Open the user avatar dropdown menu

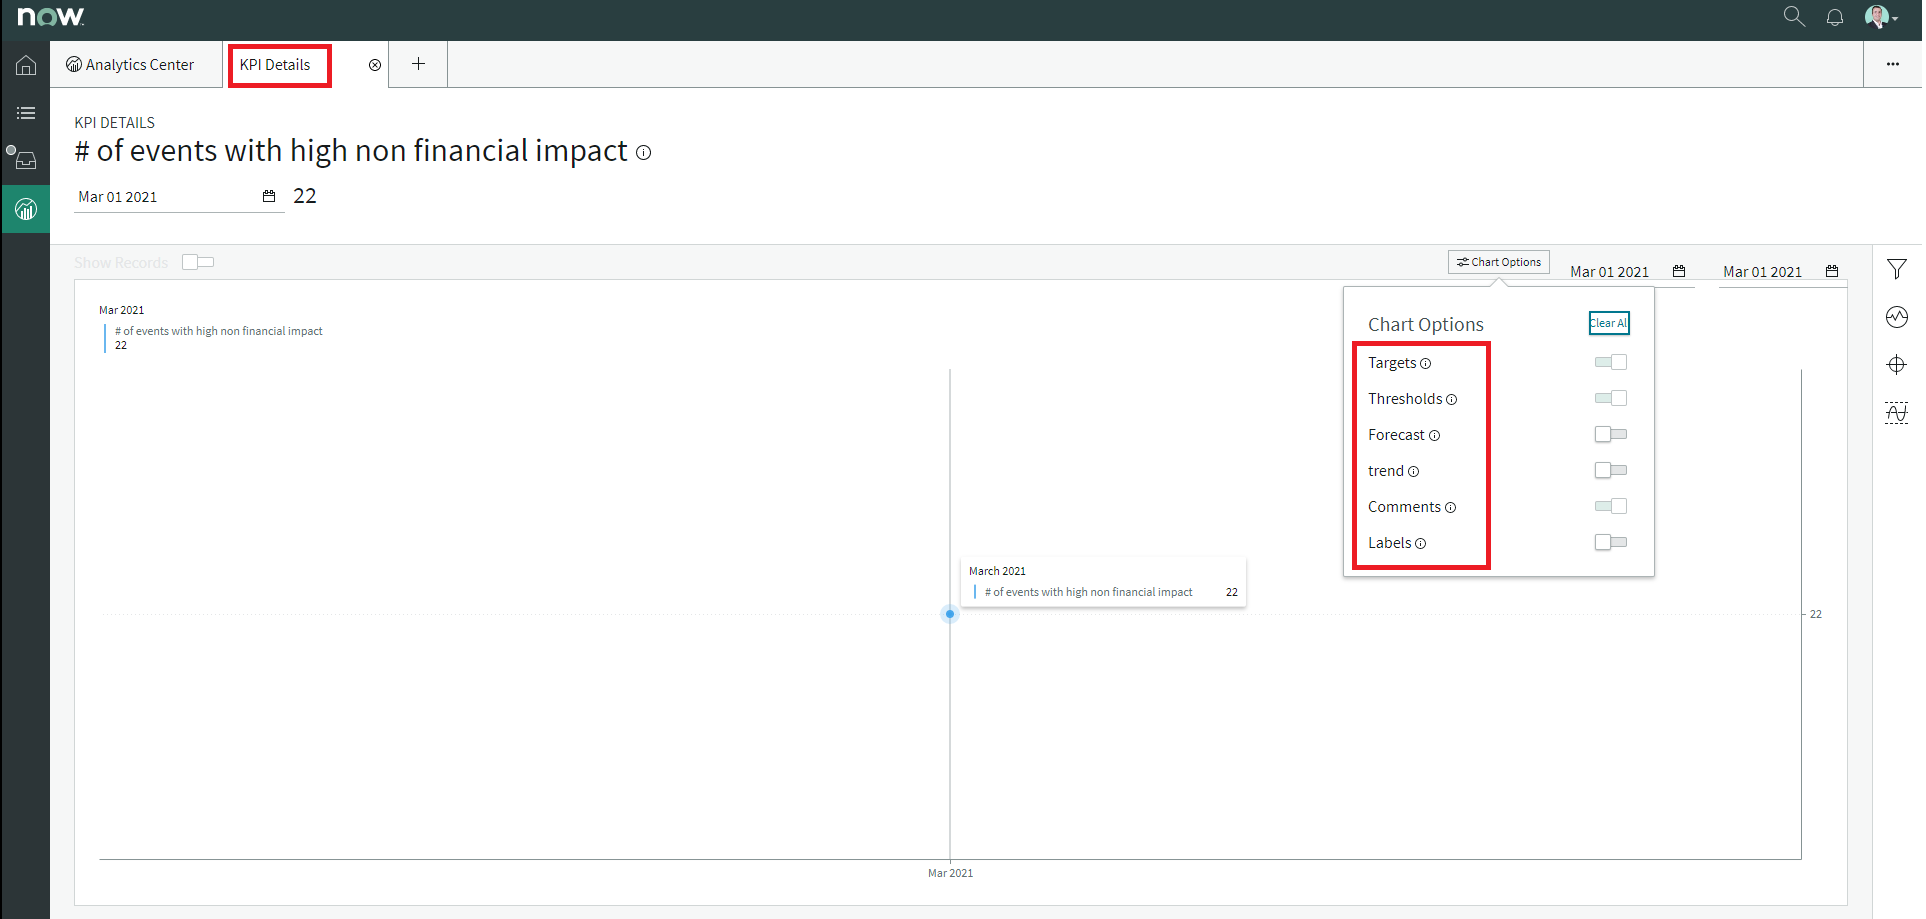click(x=1880, y=17)
